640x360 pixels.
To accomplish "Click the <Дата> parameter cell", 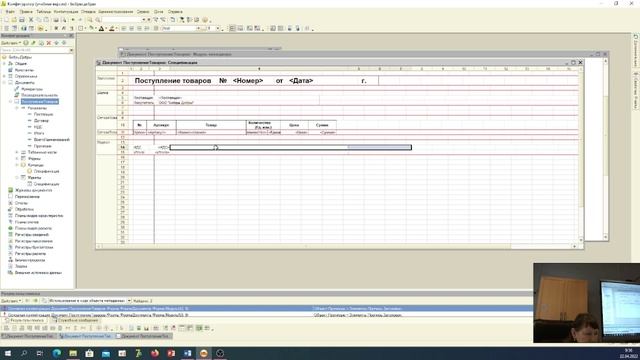I will (301, 81).
